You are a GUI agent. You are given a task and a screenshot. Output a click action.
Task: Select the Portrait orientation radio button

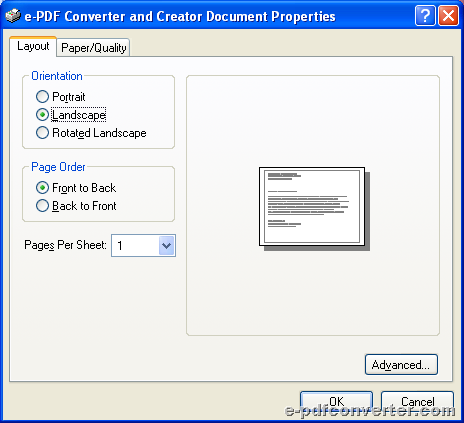click(x=42, y=97)
